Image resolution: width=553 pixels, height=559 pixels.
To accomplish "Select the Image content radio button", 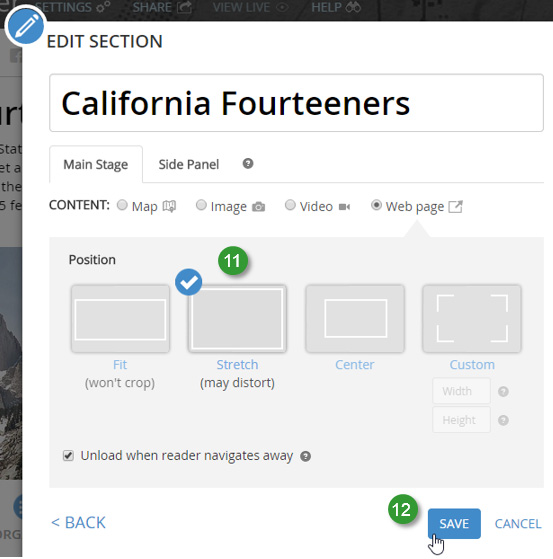I will pyautogui.click(x=201, y=205).
